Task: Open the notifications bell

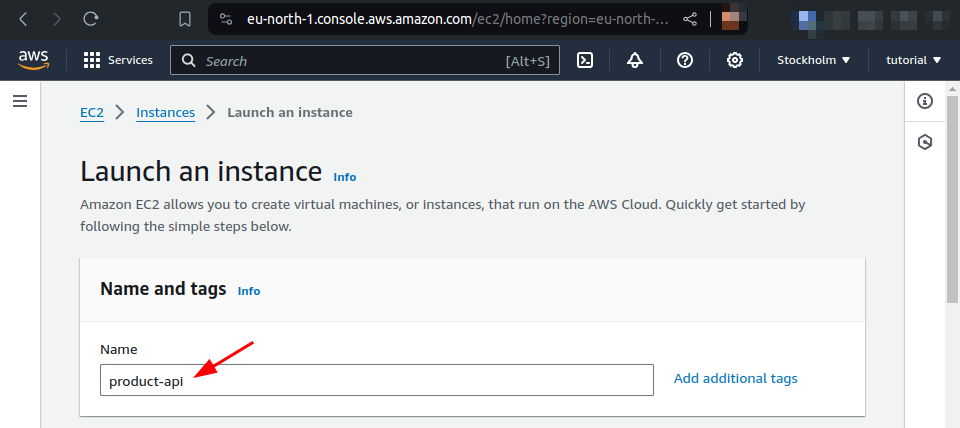Action: pos(635,60)
